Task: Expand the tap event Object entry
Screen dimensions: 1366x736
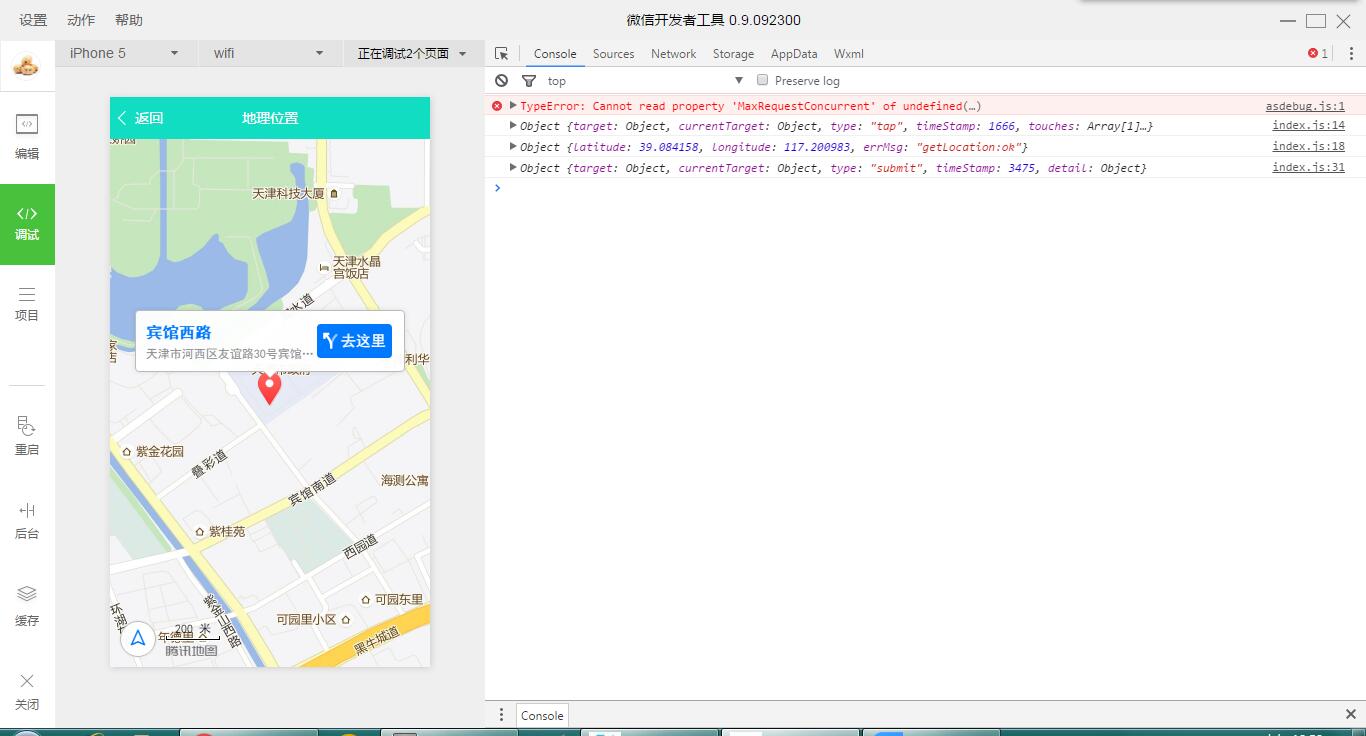Action: (x=513, y=125)
